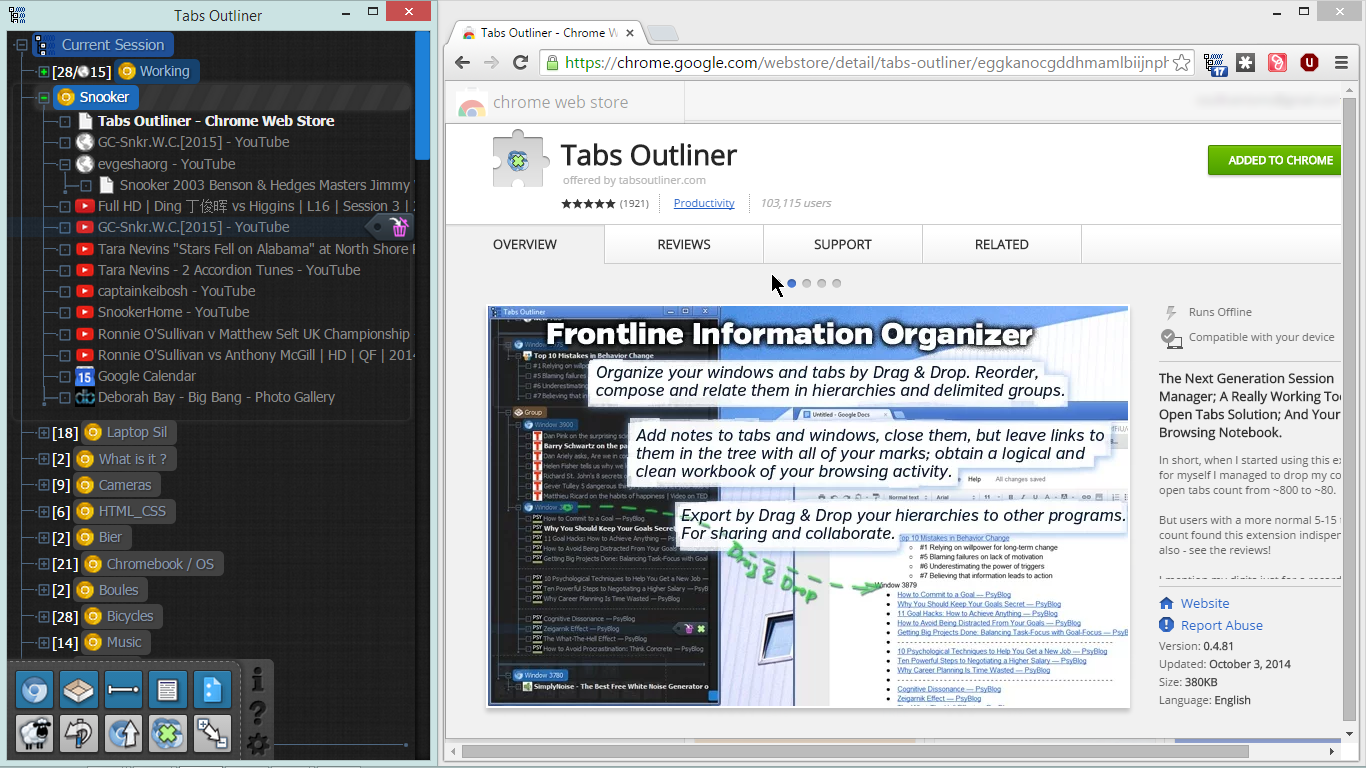1366x768 pixels.
Task: Click the New Window Chrome icon in Tabs Outliner toolbar
Action: pyautogui.click(x=34, y=690)
